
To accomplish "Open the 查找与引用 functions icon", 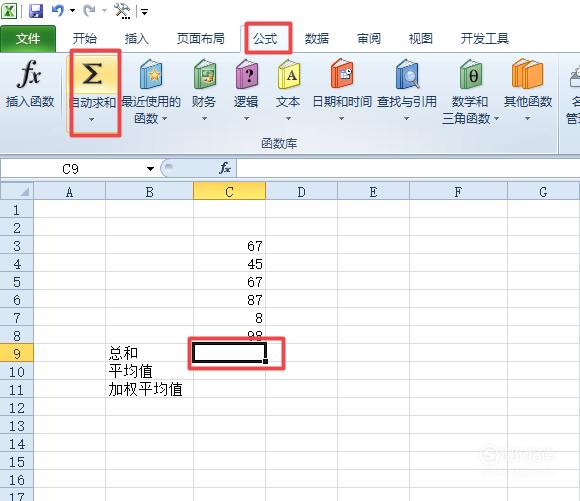I will (x=407, y=74).
